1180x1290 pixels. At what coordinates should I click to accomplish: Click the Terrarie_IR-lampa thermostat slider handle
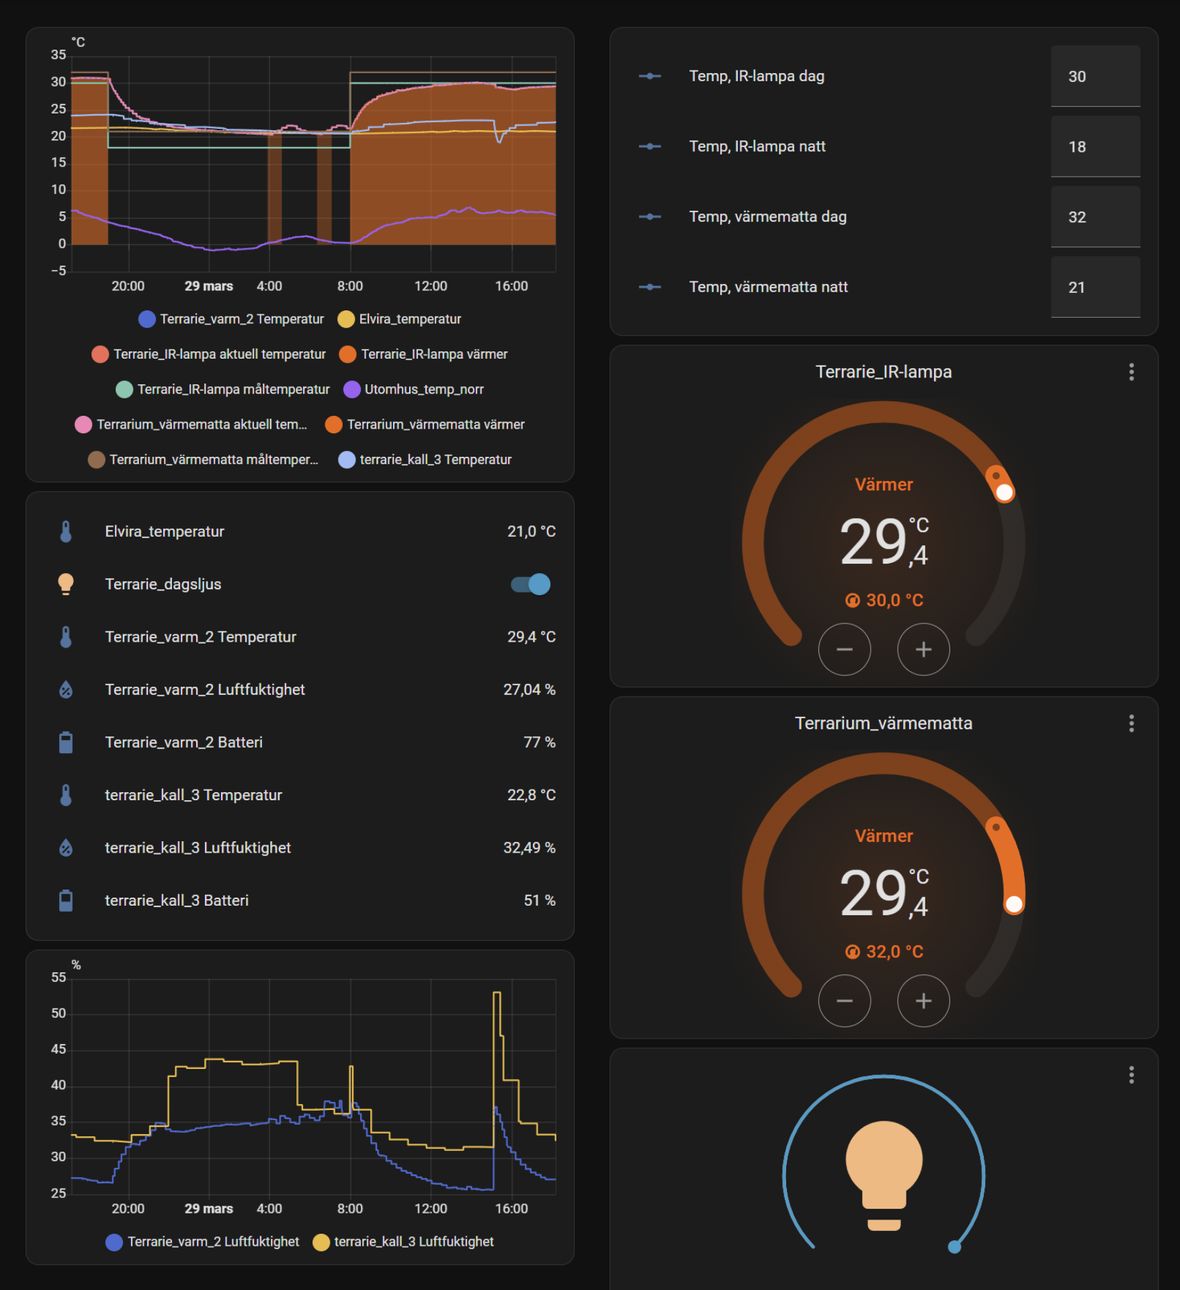click(1004, 491)
